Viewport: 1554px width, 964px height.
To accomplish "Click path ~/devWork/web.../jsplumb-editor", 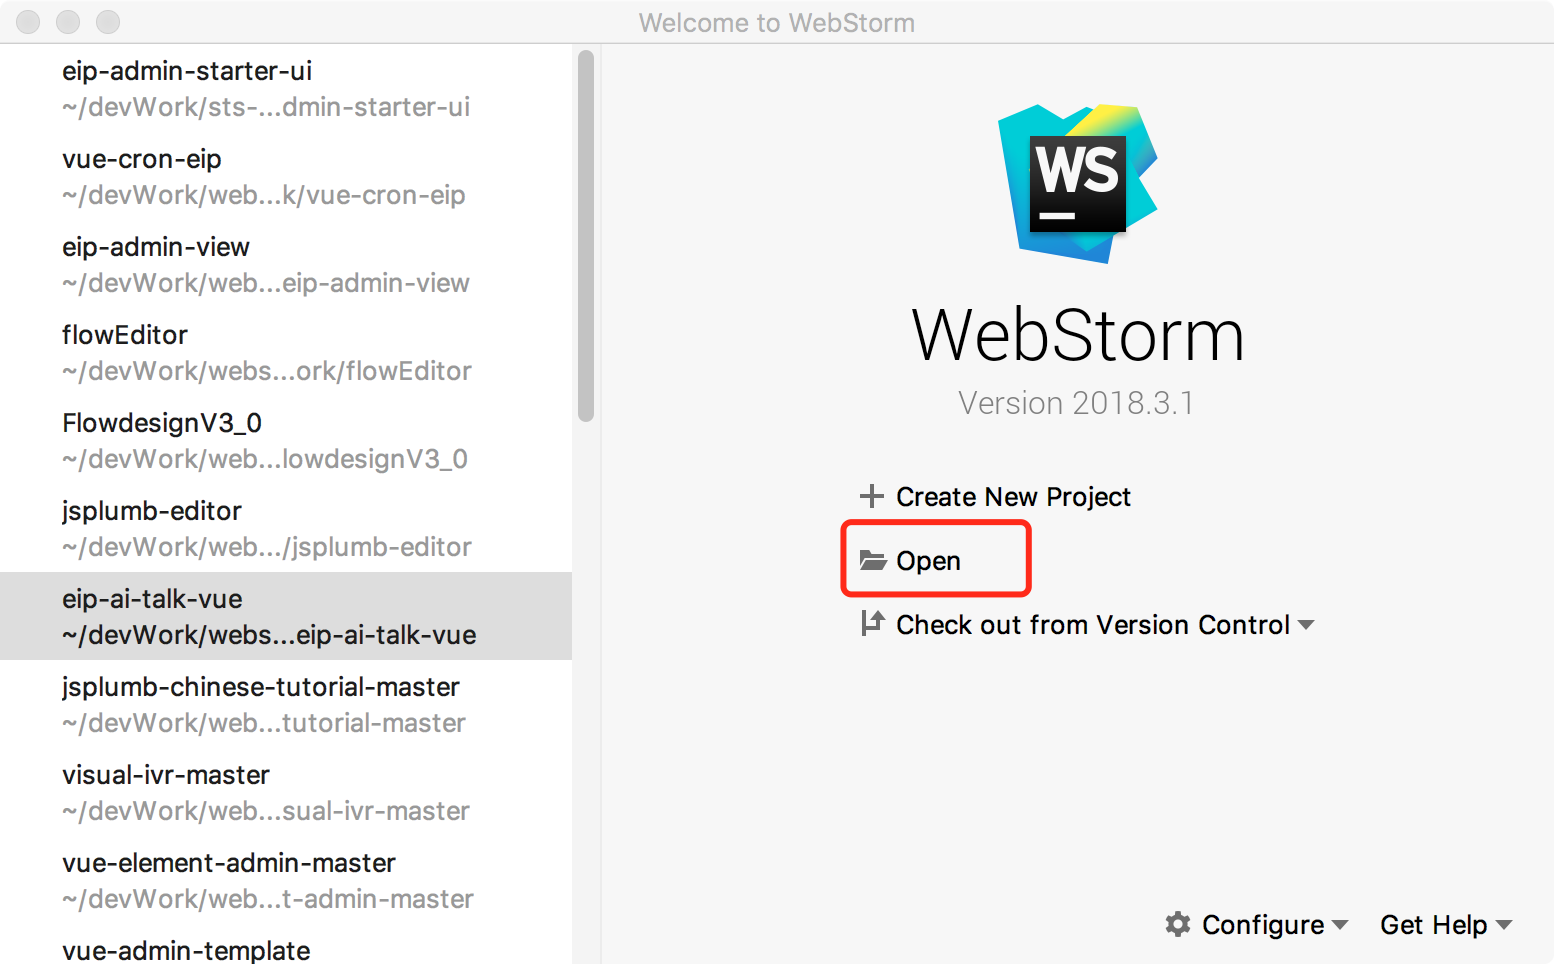I will pos(267,547).
